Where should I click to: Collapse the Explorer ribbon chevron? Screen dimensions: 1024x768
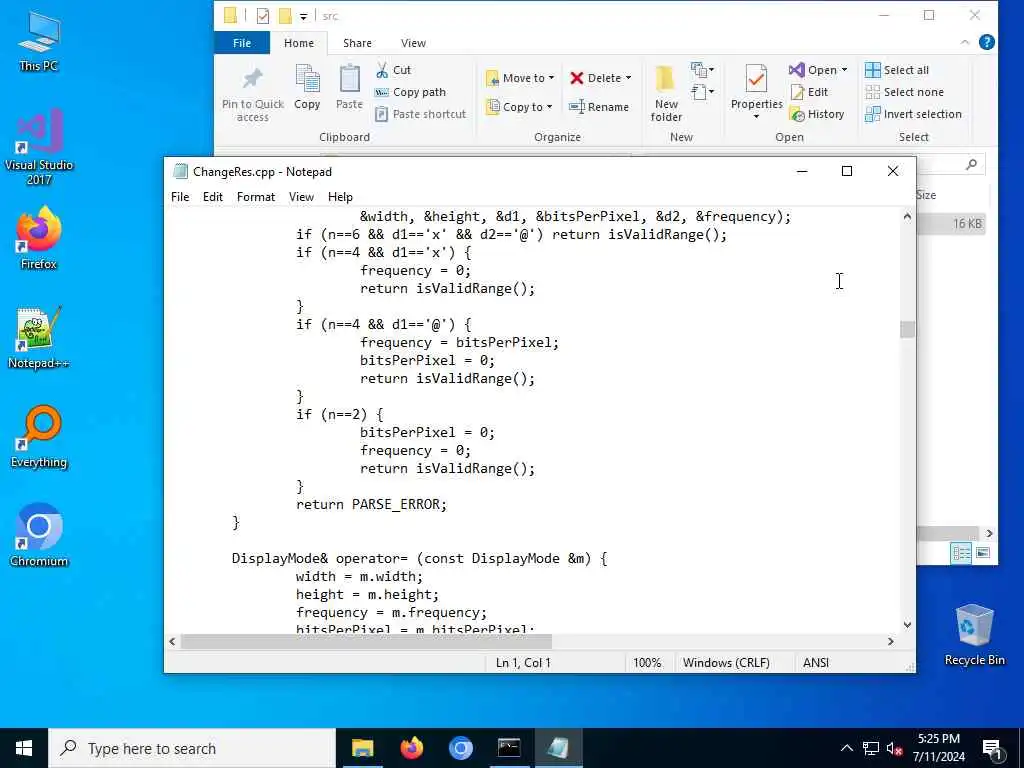pos(965,42)
